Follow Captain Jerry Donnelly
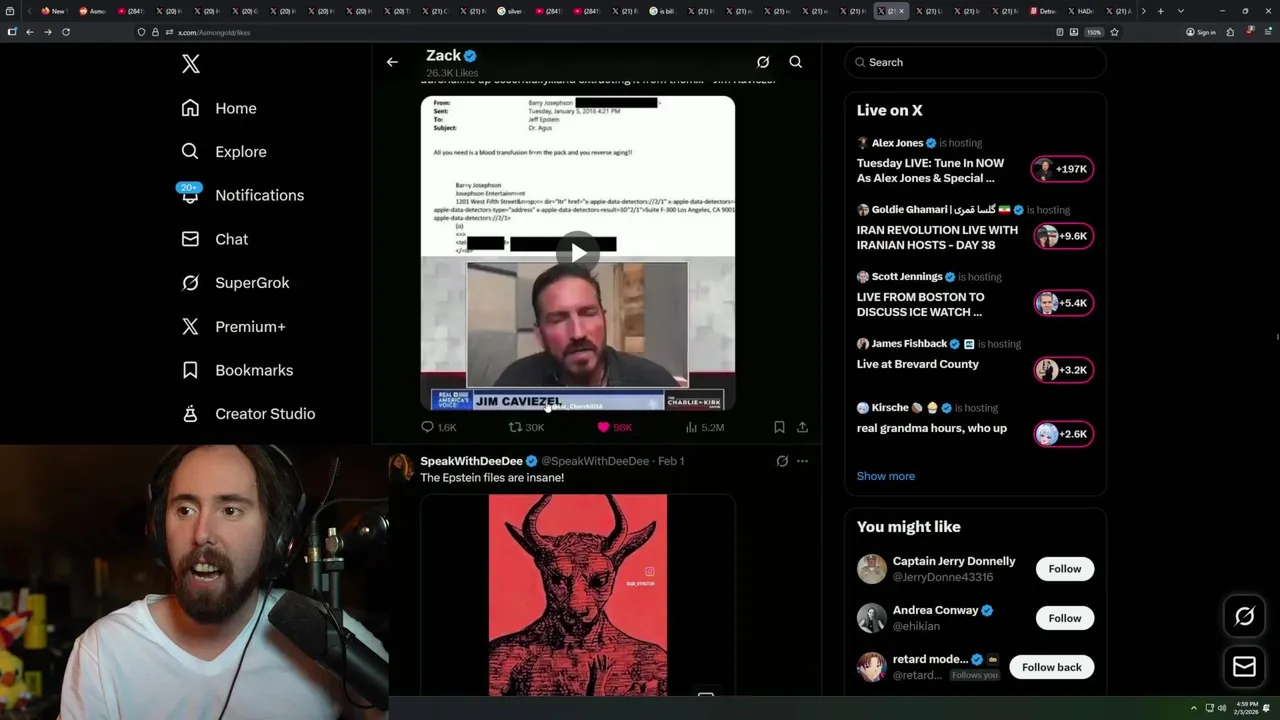Image resolution: width=1280 pixels, height=720 pixels. (x=1064, y=569)
